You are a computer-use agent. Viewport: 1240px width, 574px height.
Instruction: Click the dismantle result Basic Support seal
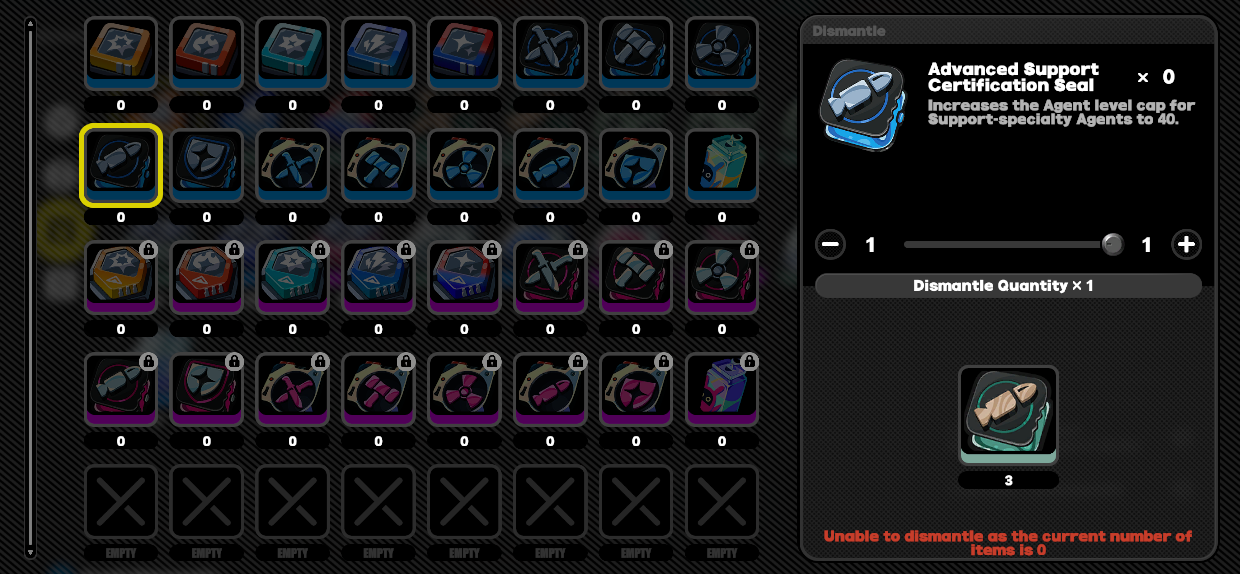click(1008, 415)
